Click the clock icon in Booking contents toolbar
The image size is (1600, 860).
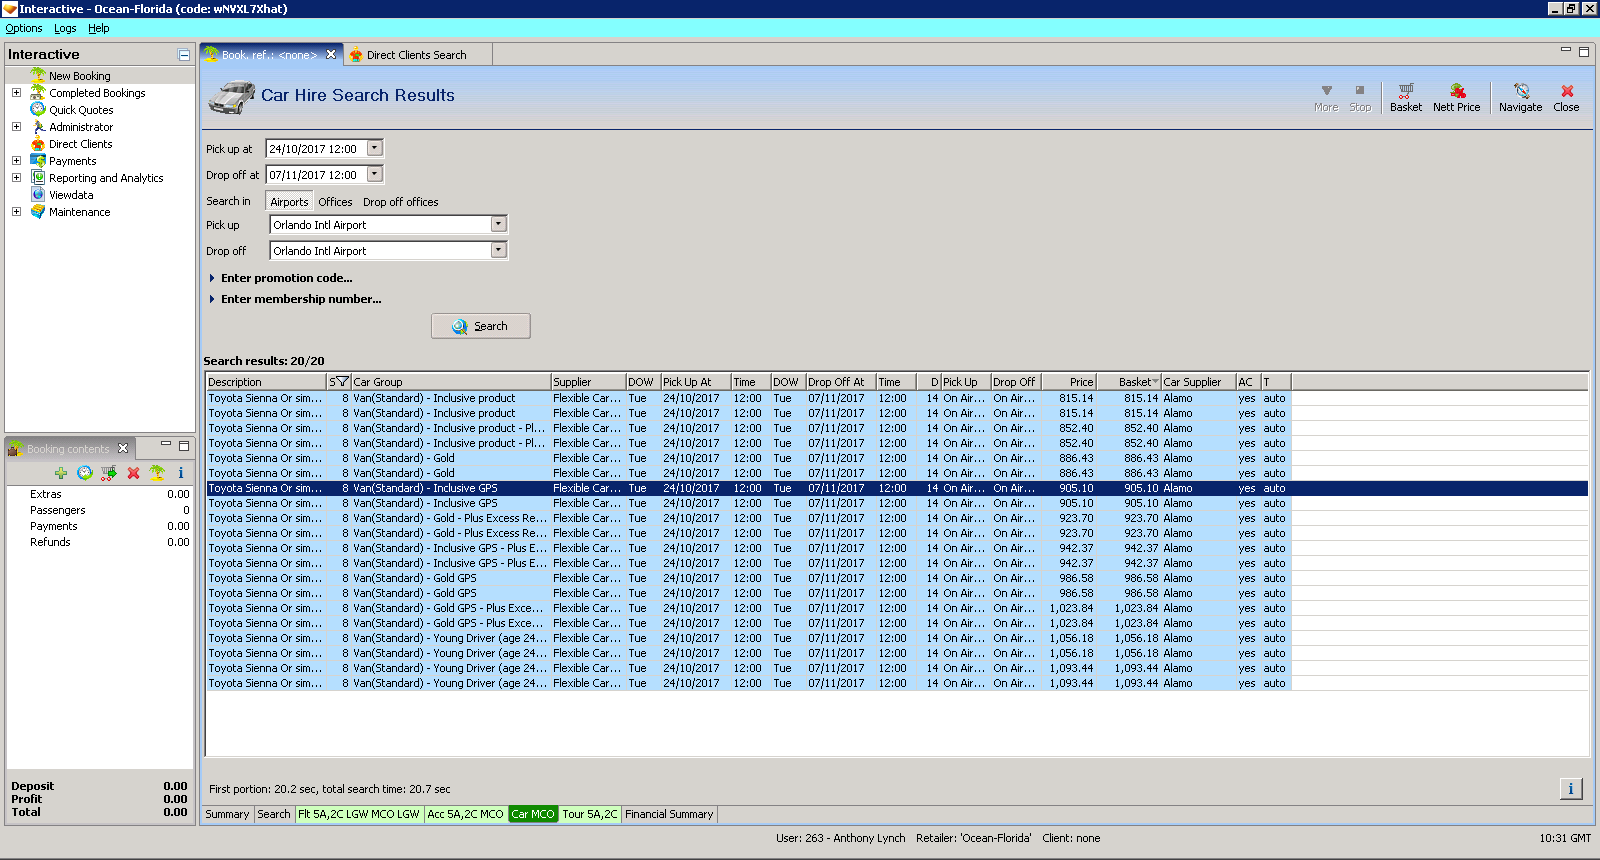[85, 473]
